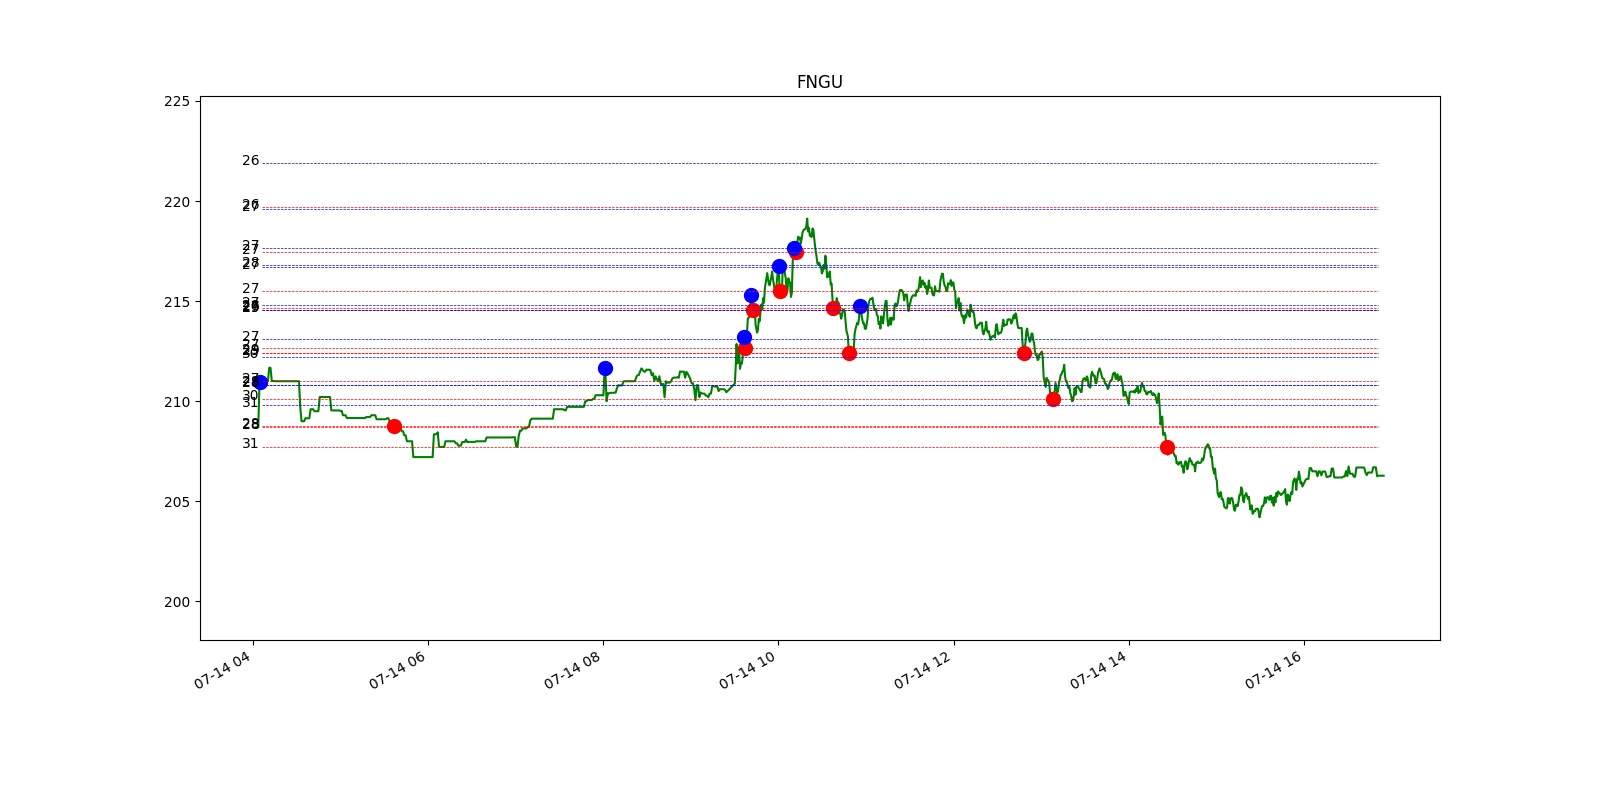Click the 07-14 10 x-axis label

point(749,670)
